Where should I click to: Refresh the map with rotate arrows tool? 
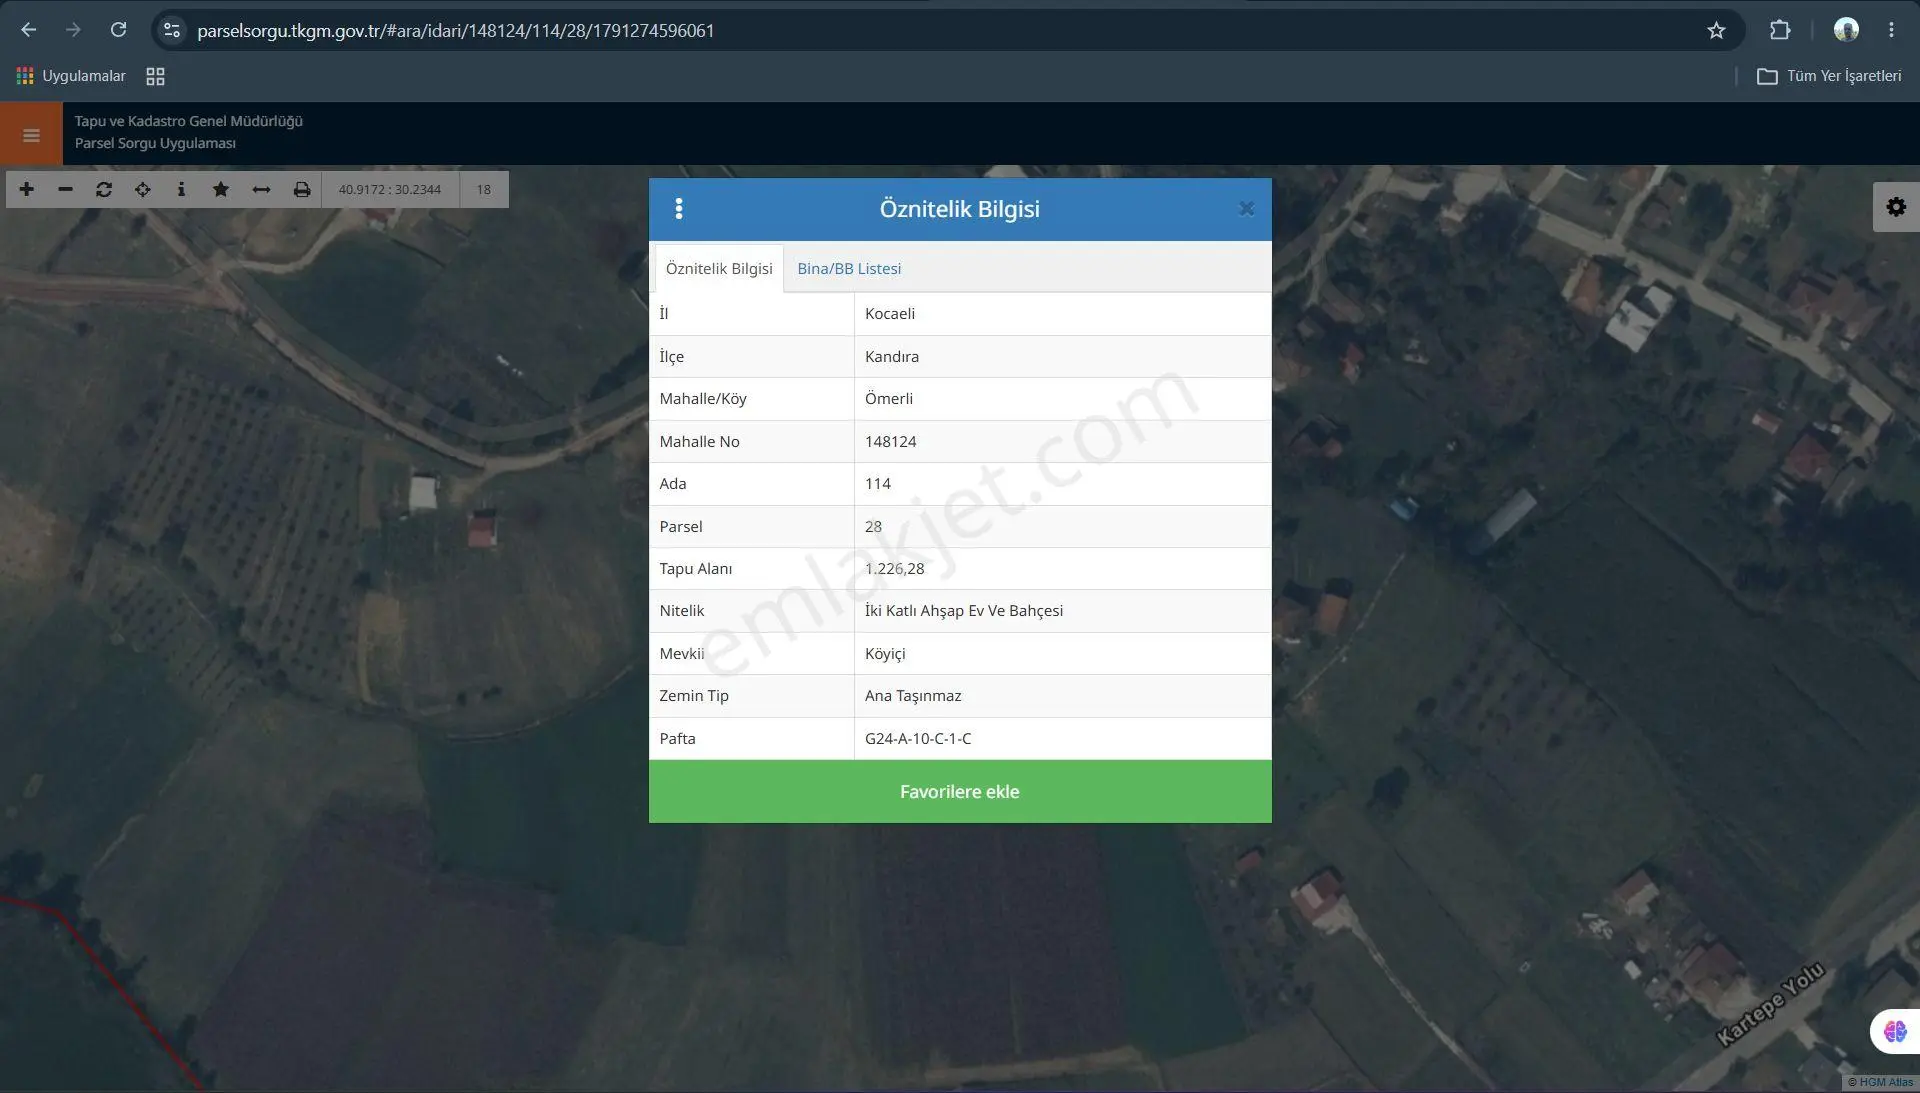(x=104, y=189)
